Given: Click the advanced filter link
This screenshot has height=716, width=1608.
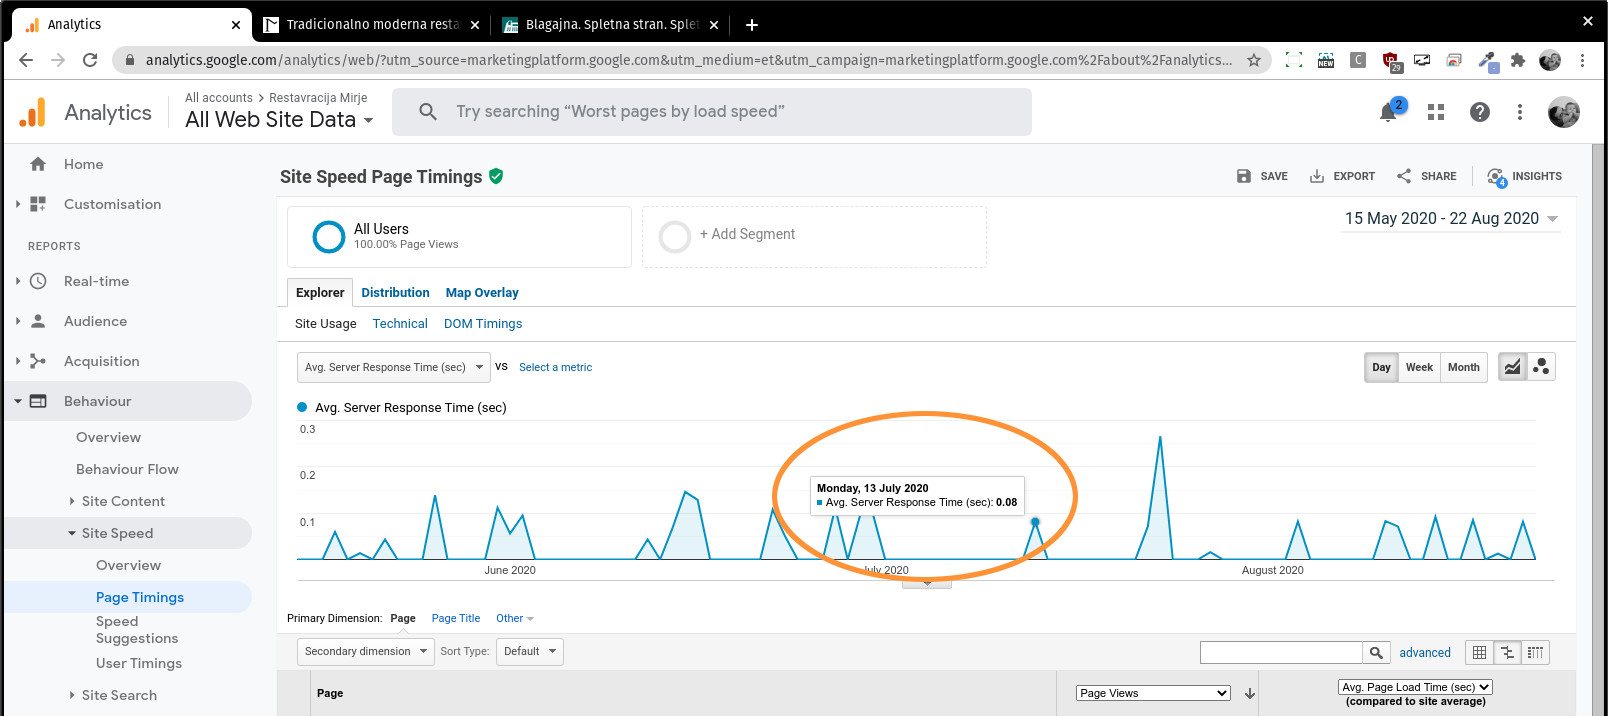Looking at the screenshot, I should (x=1425, y=653).
